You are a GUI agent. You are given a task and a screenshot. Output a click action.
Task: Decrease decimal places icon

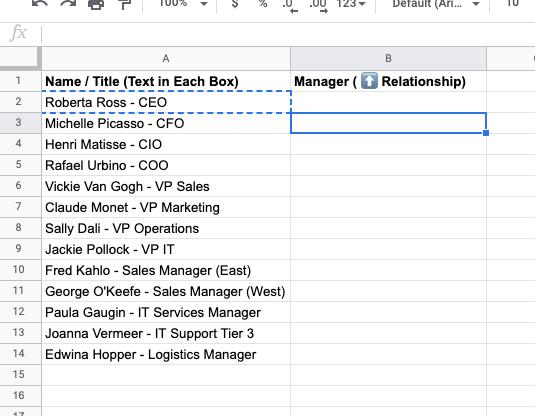tap(290, 6)
